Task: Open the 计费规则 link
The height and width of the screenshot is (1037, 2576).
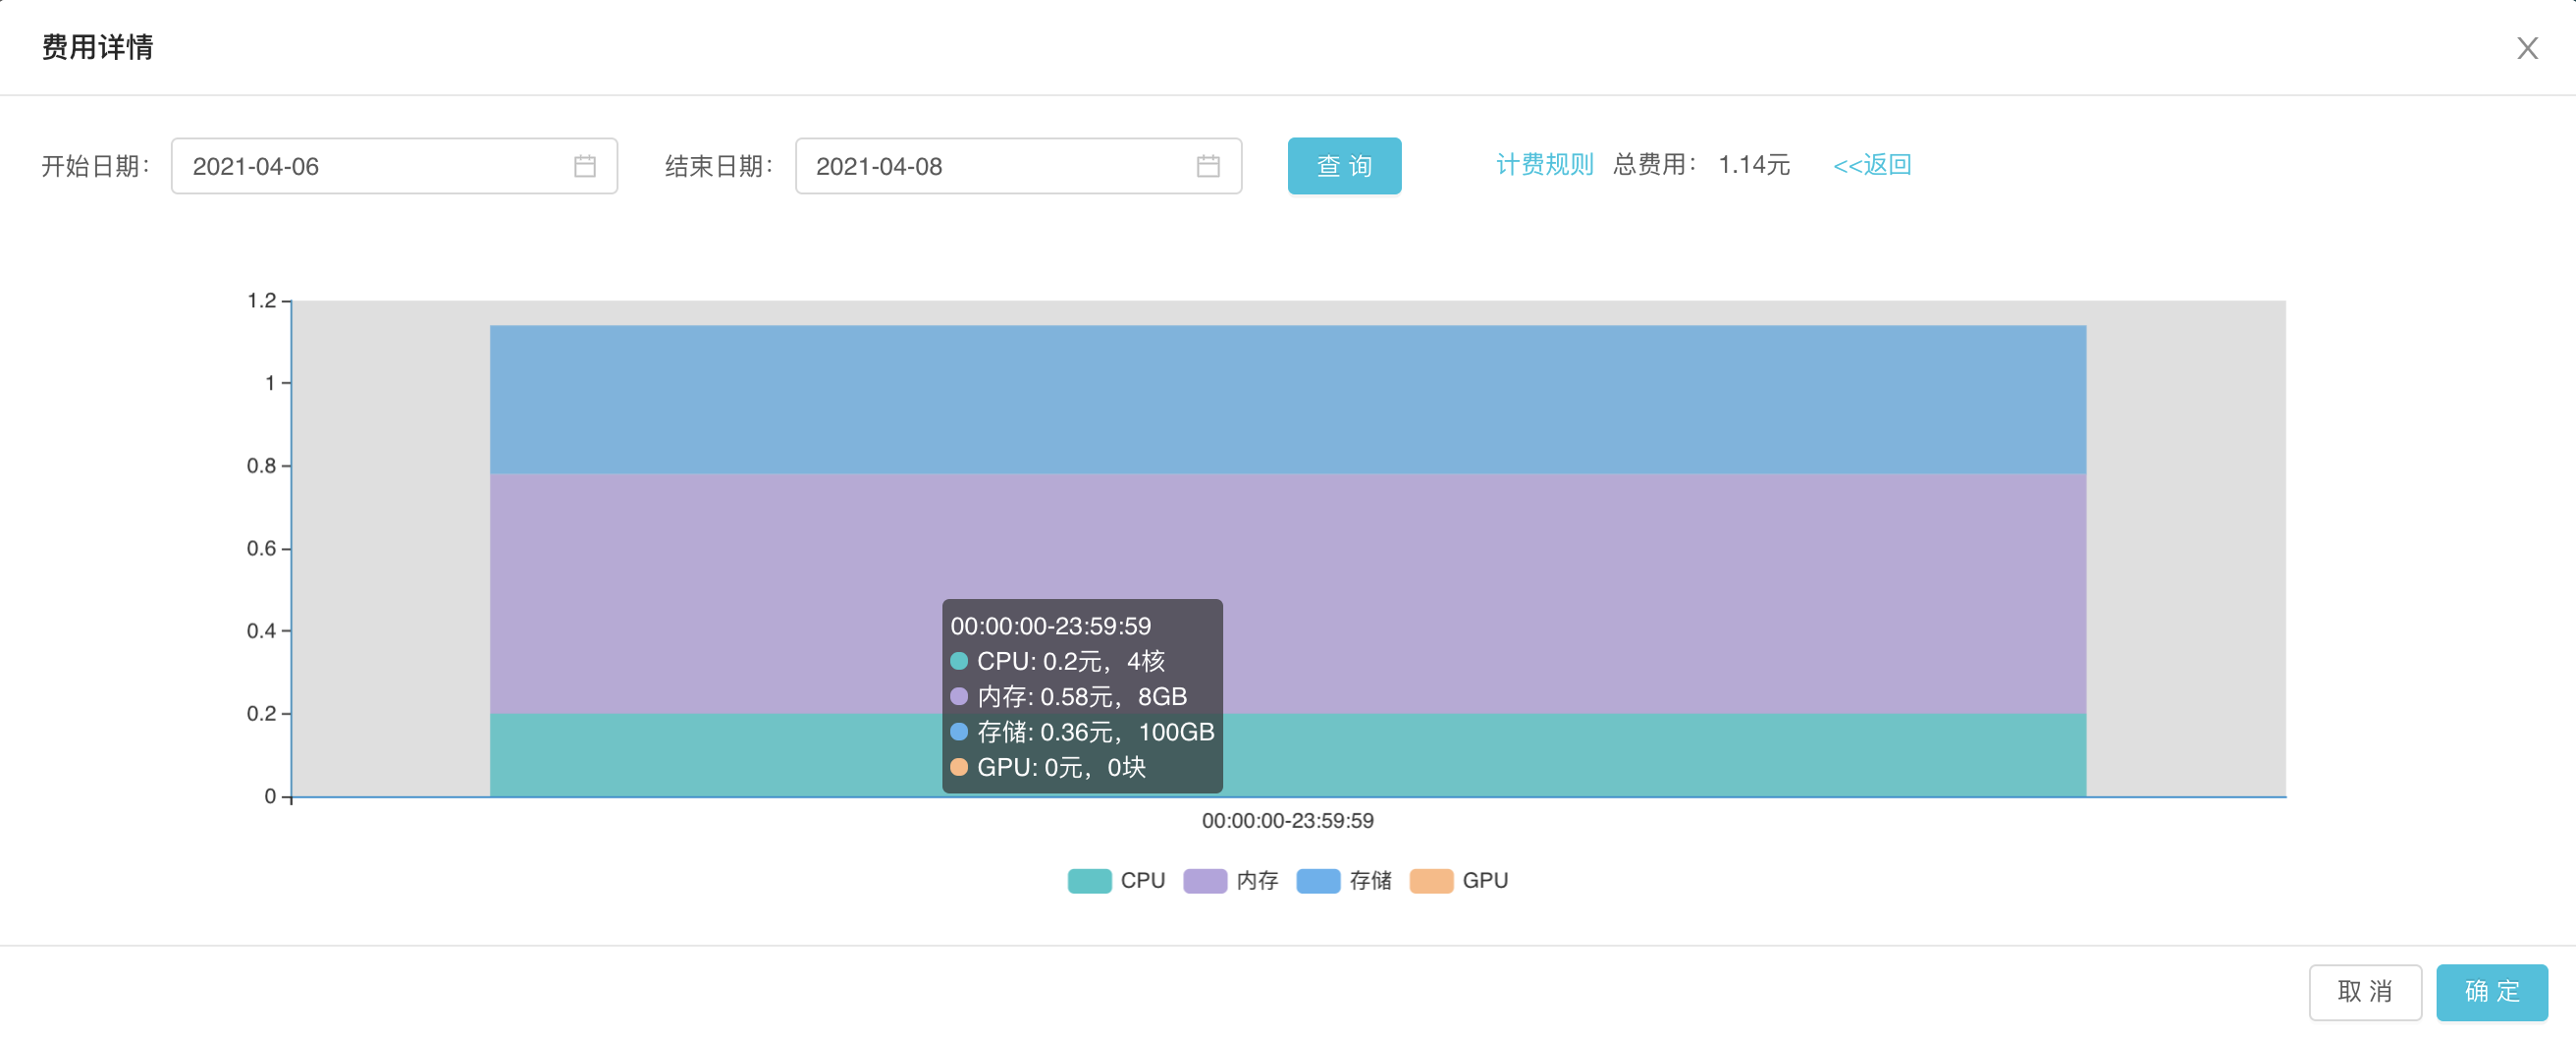Action: click(1544, 165)
